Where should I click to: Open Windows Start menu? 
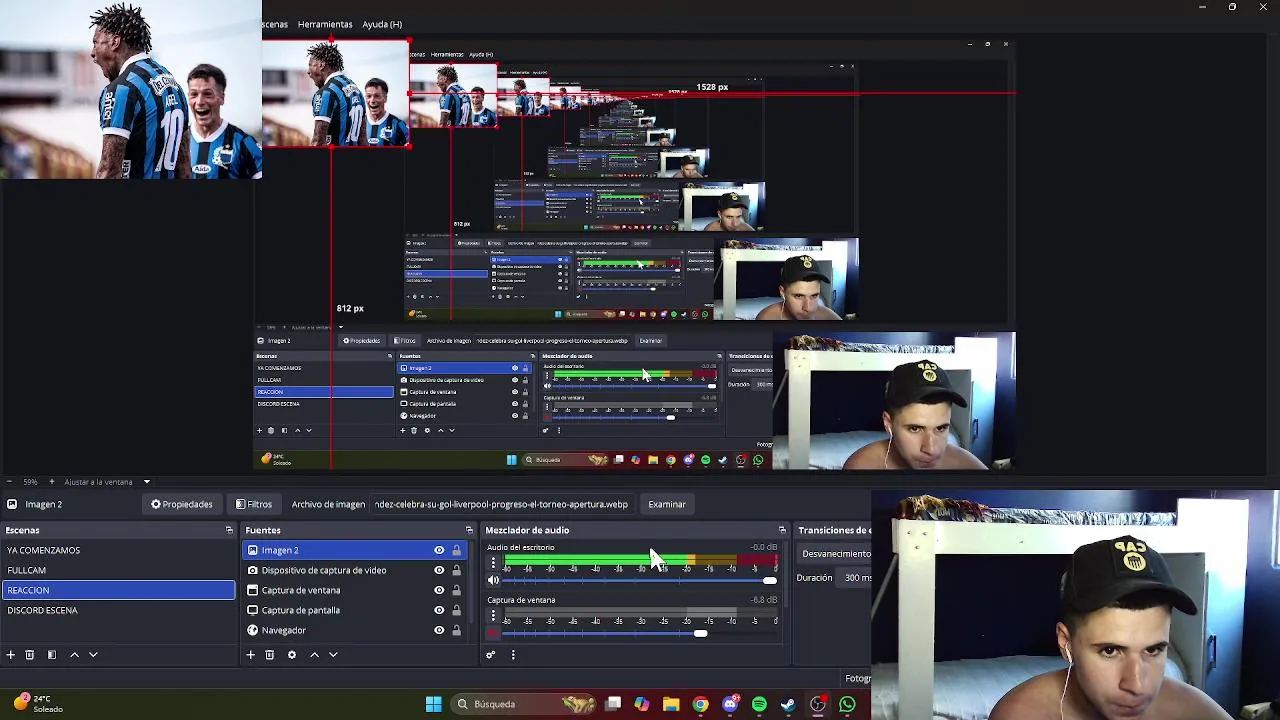click(x=433, y=704)
